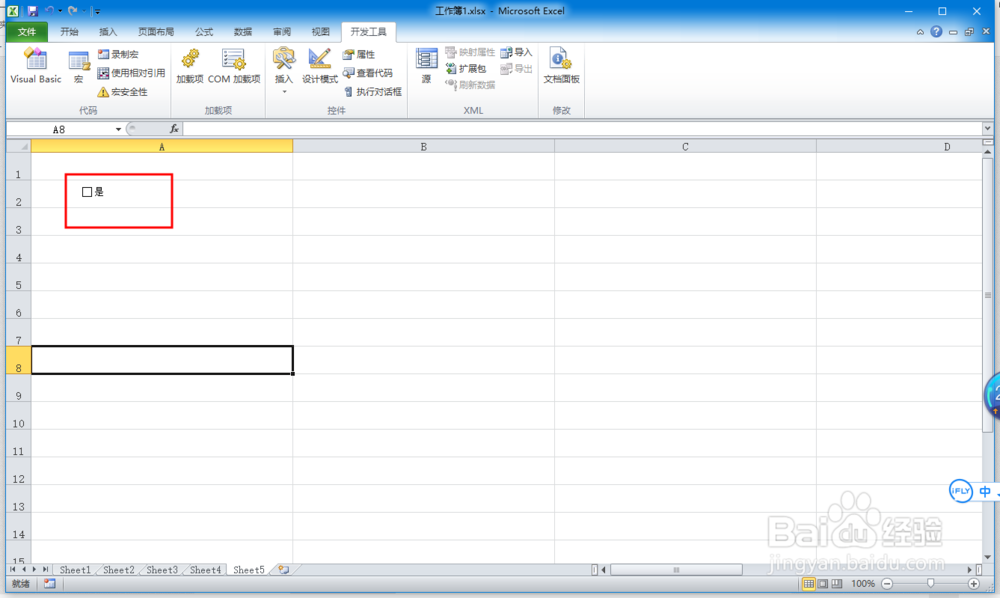This screenshot has width=1000, height=598.
Task: Insert a new worksheet tab
Action: pyautogui.click(x=284, y=570)
